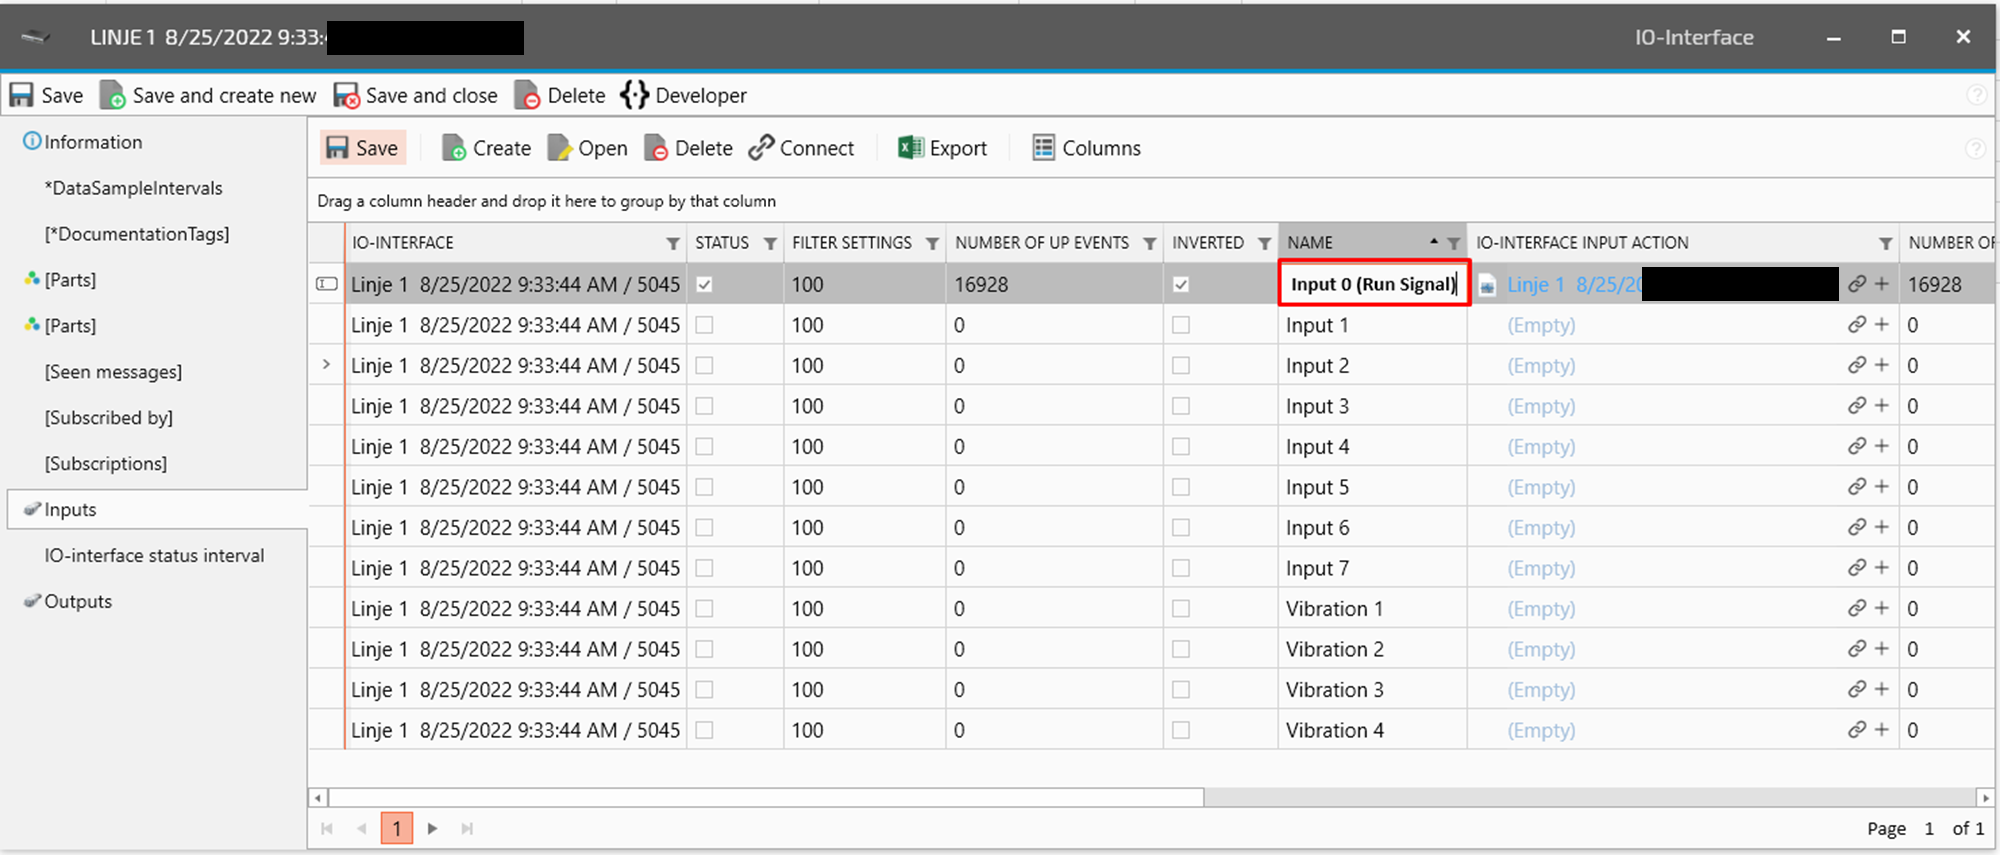Image resolution: width=2000 pixels, height=855 pixels.
Task: Click the Export to Excel icon
Action: [x=909, y=148]
